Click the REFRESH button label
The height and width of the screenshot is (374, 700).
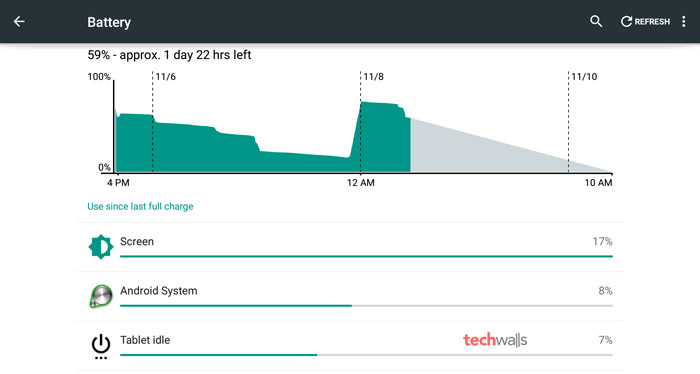point(652,21)
